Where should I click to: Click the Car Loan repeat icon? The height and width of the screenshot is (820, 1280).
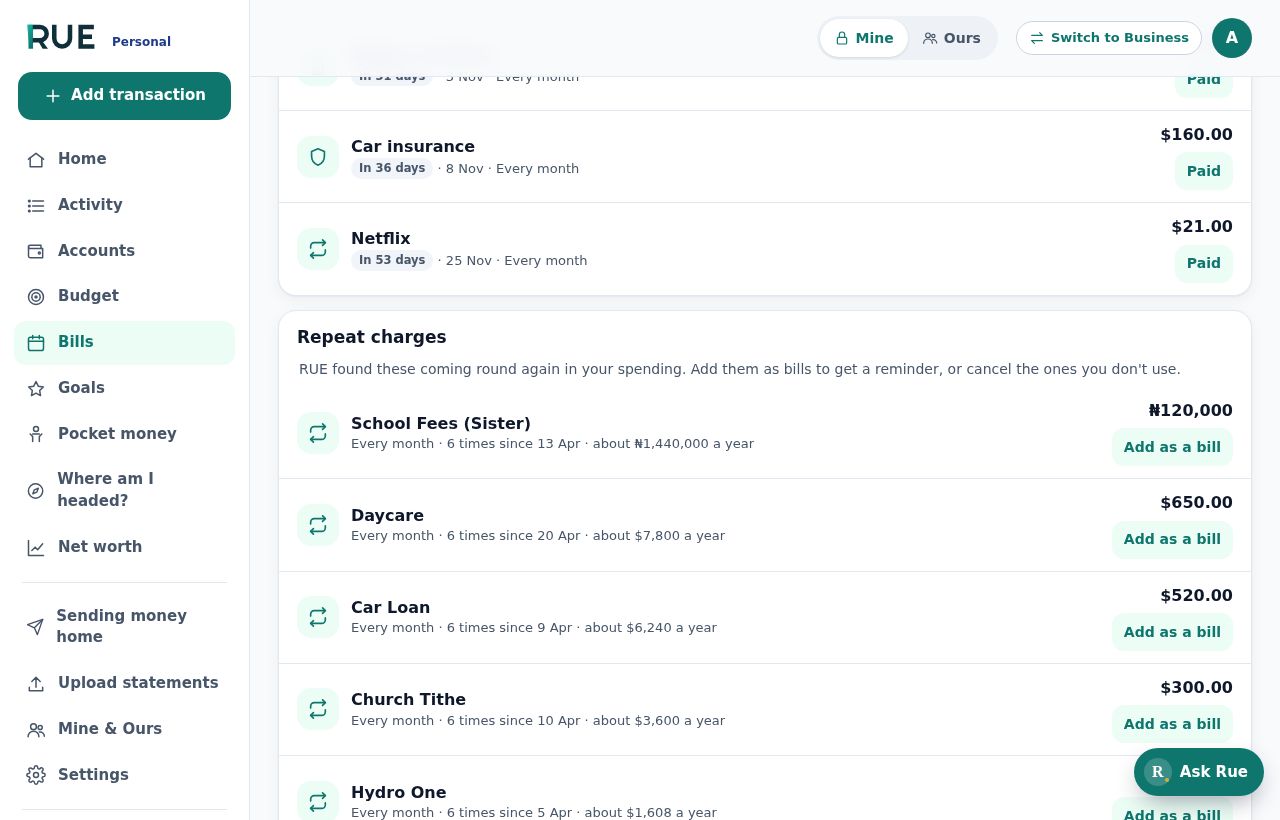tap(318, 617)
